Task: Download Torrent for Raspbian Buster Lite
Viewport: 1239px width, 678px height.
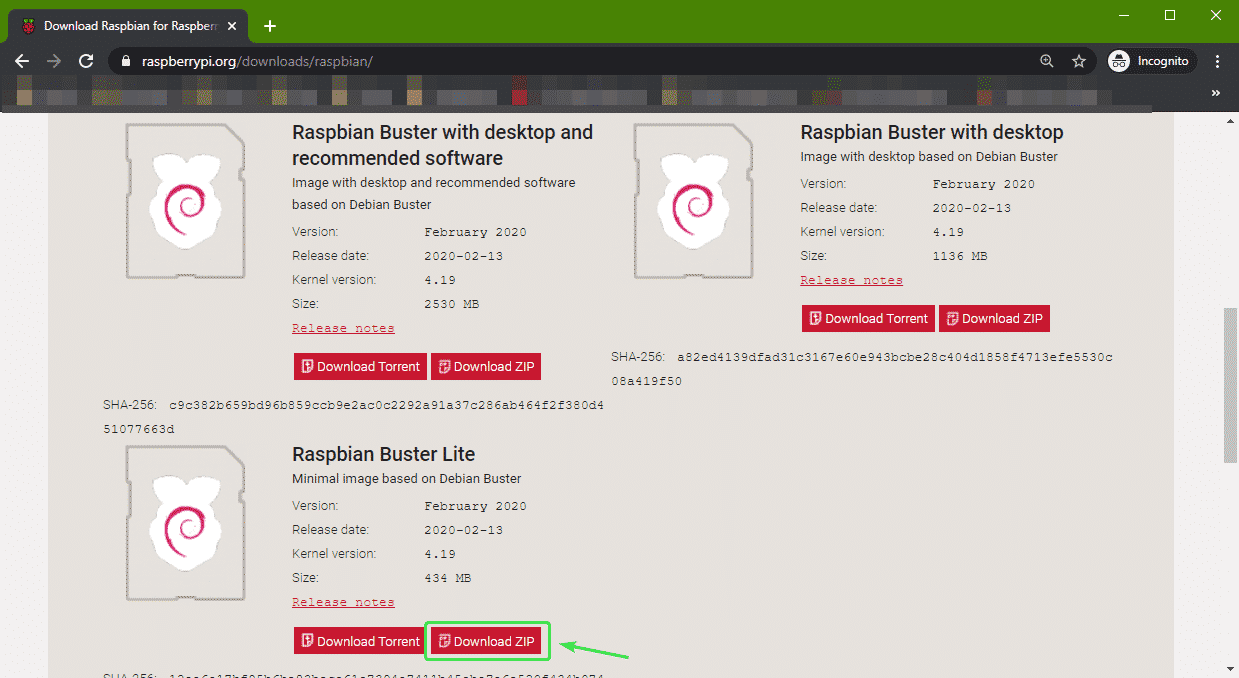Action: coord(360,641)
